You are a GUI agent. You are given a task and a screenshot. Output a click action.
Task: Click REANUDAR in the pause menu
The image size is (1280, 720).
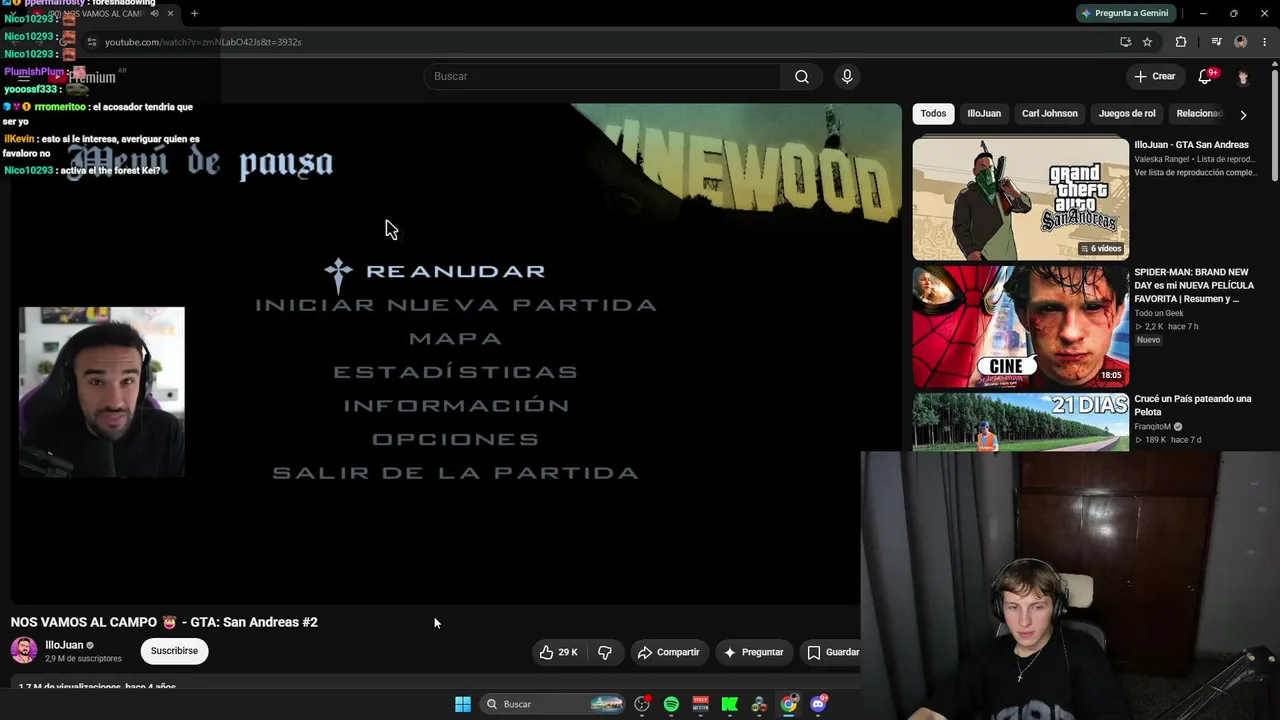click(455, 271)
